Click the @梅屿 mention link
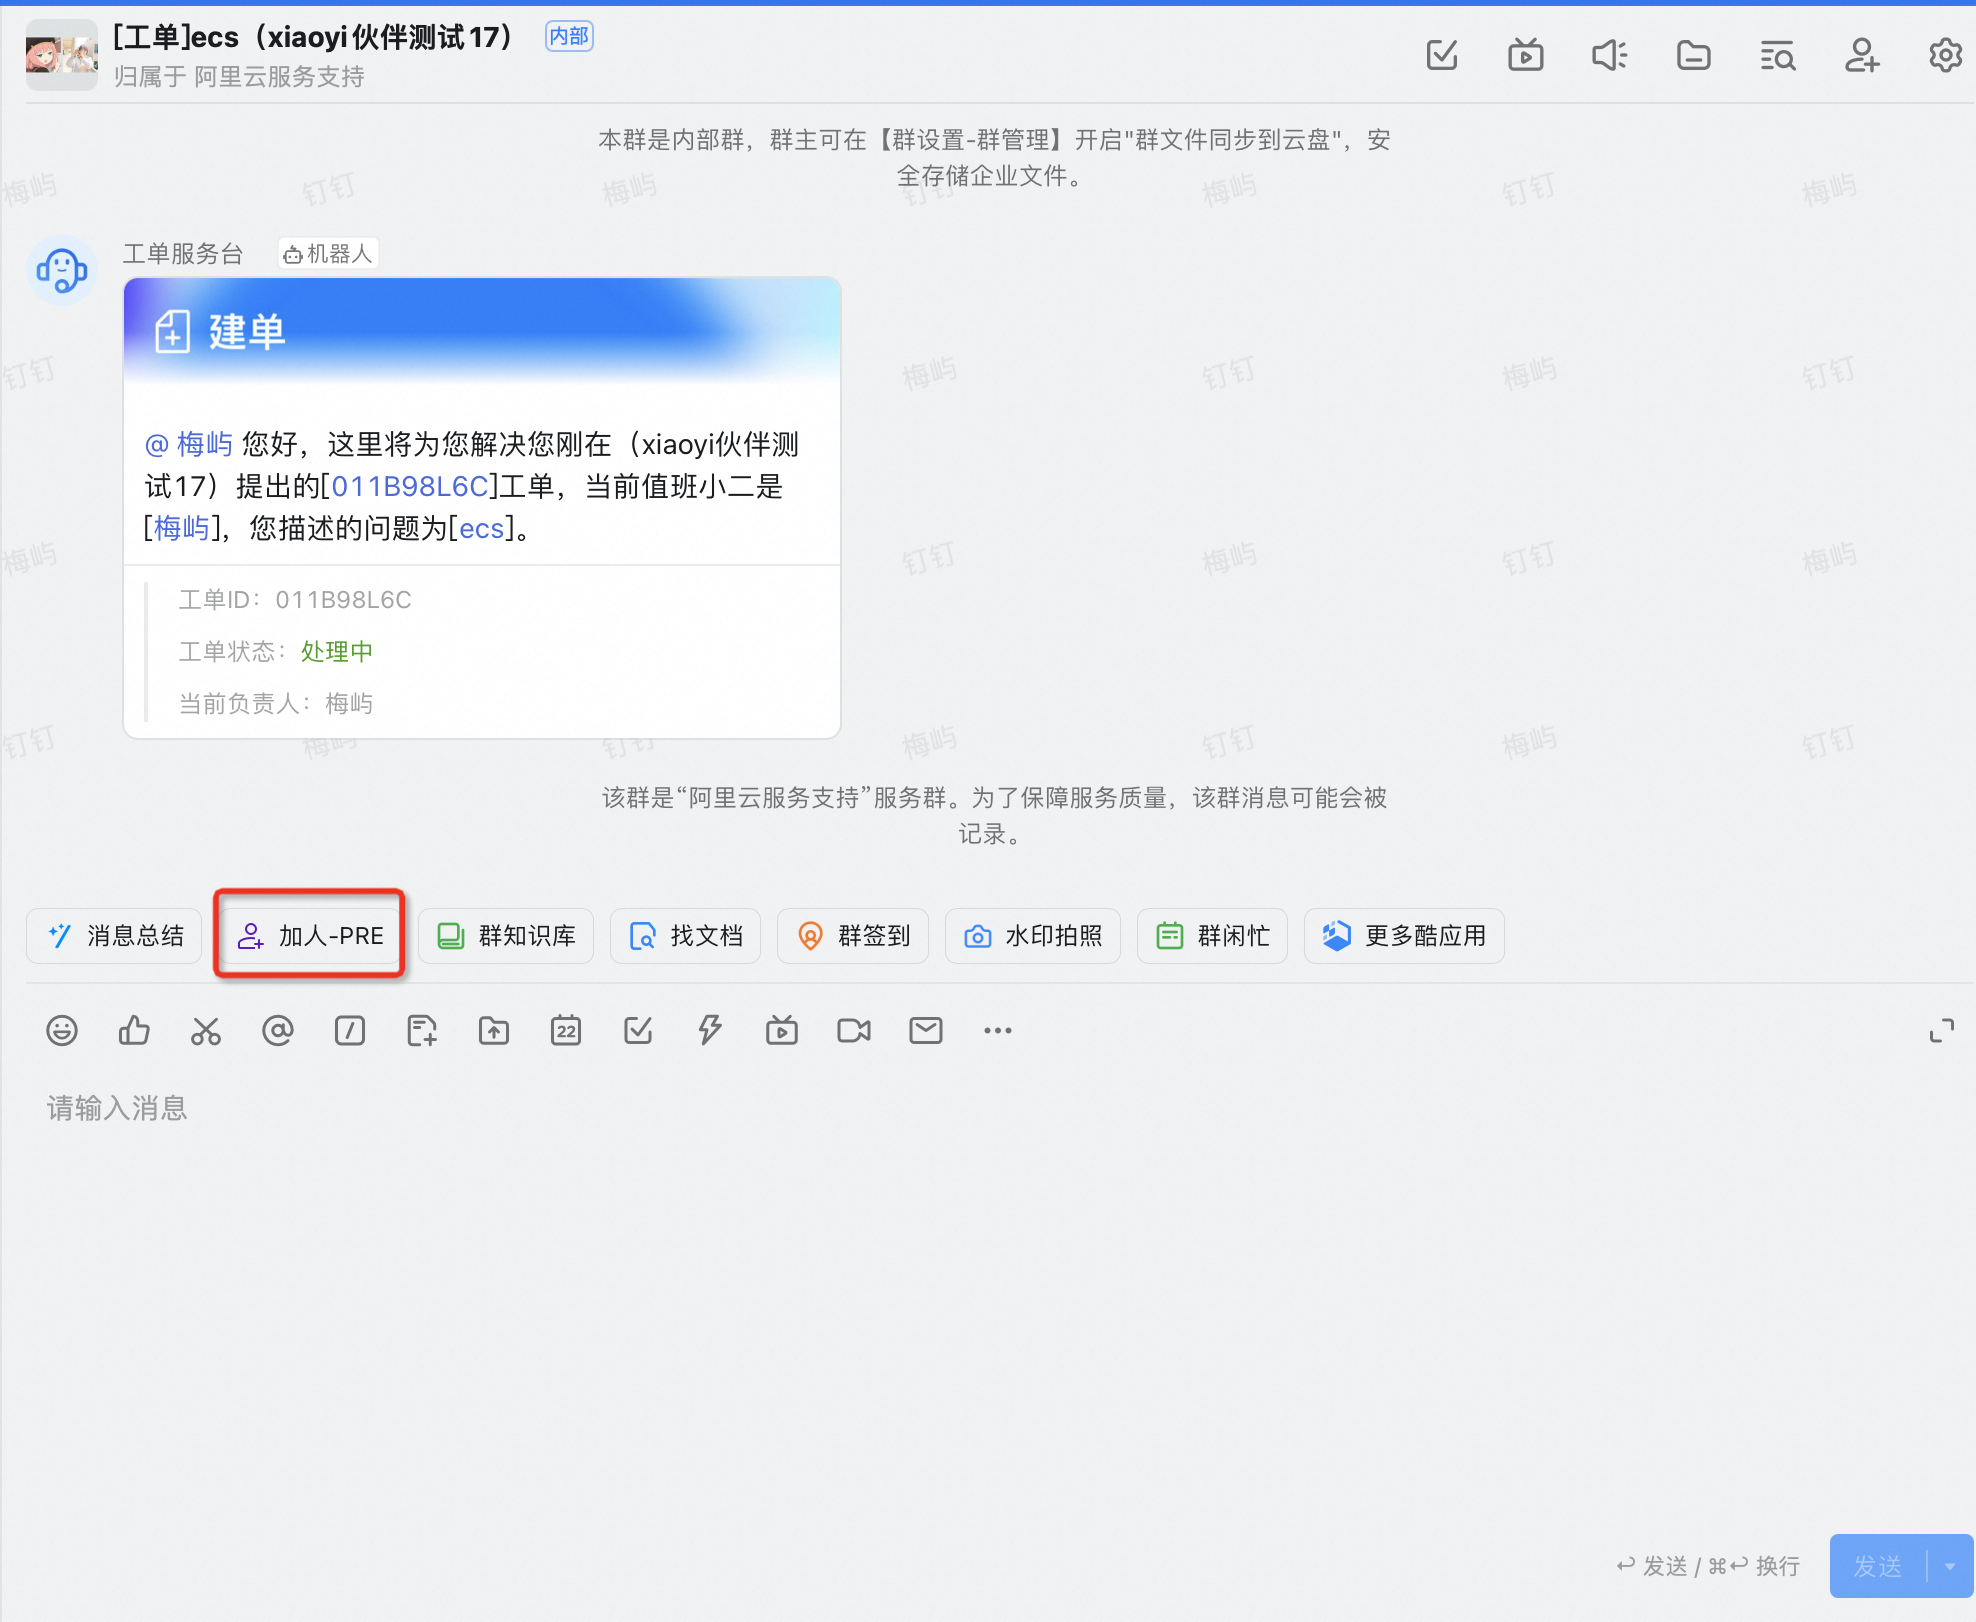1976x1622 pixels. pos(188,445)
